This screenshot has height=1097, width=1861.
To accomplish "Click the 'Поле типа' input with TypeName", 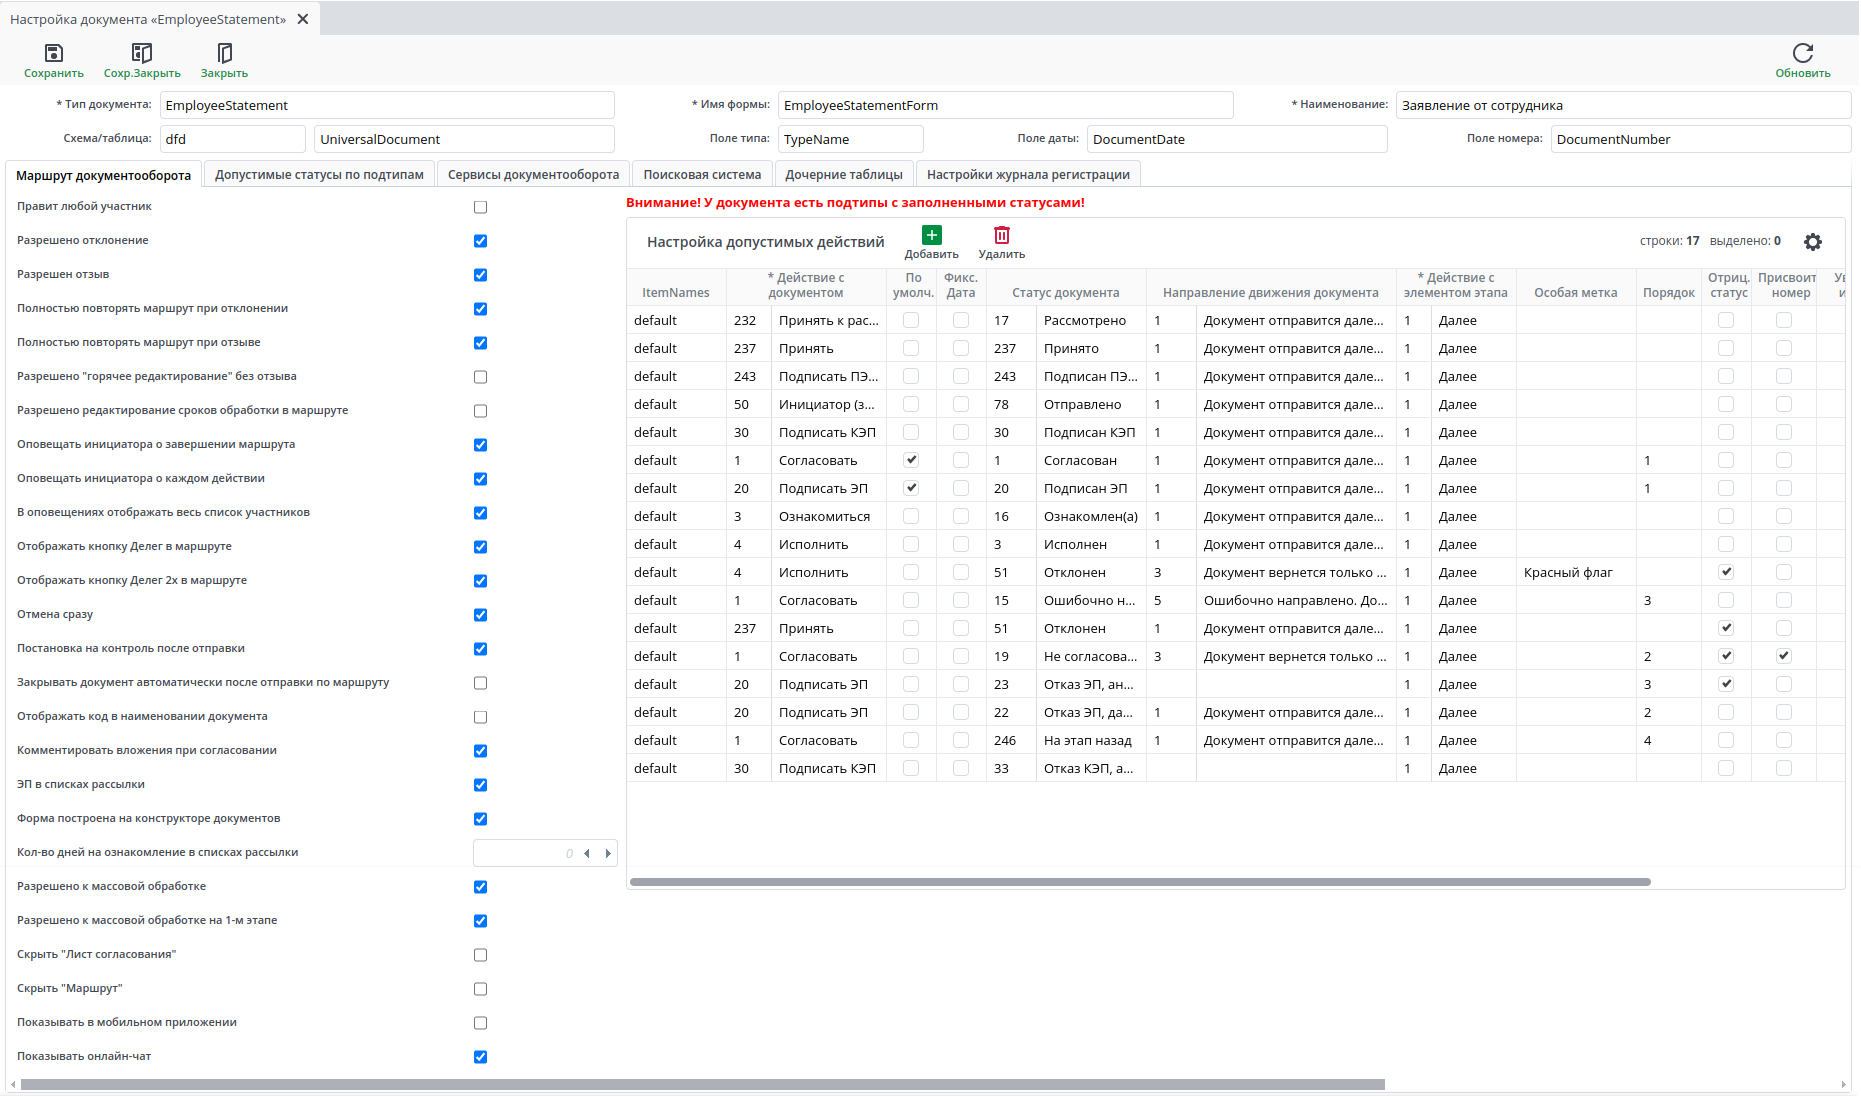I will tap(850, 139).
